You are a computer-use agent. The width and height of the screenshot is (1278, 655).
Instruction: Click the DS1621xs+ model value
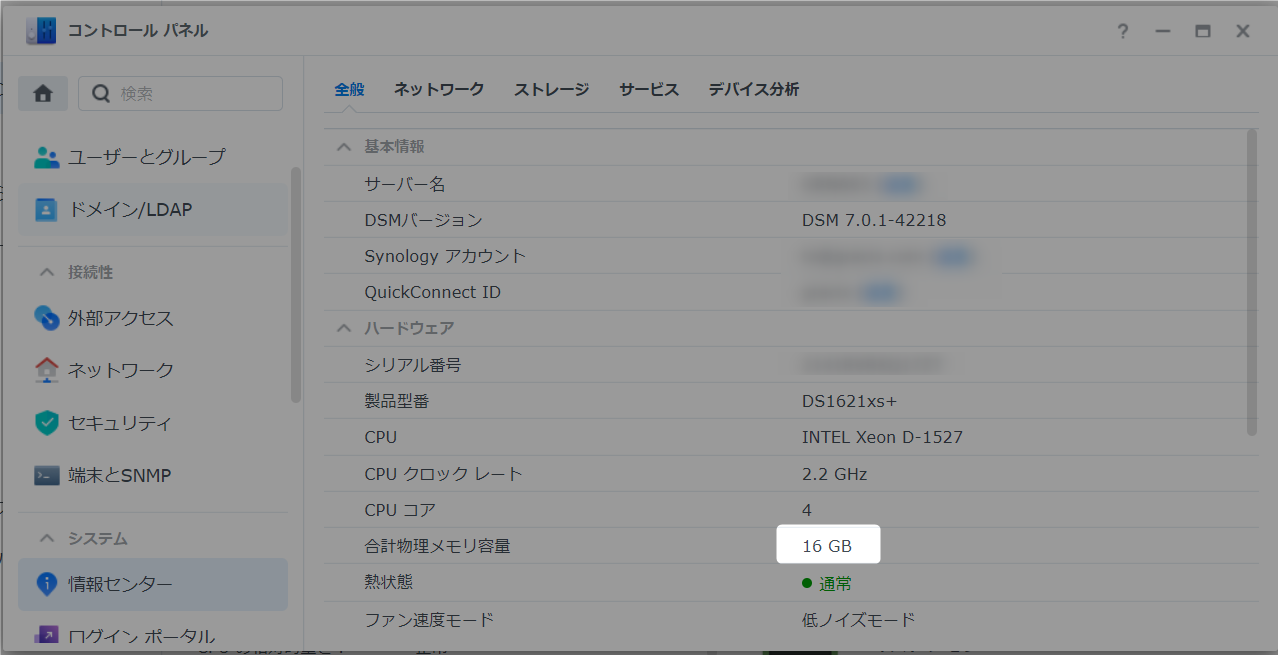point(850,401)
